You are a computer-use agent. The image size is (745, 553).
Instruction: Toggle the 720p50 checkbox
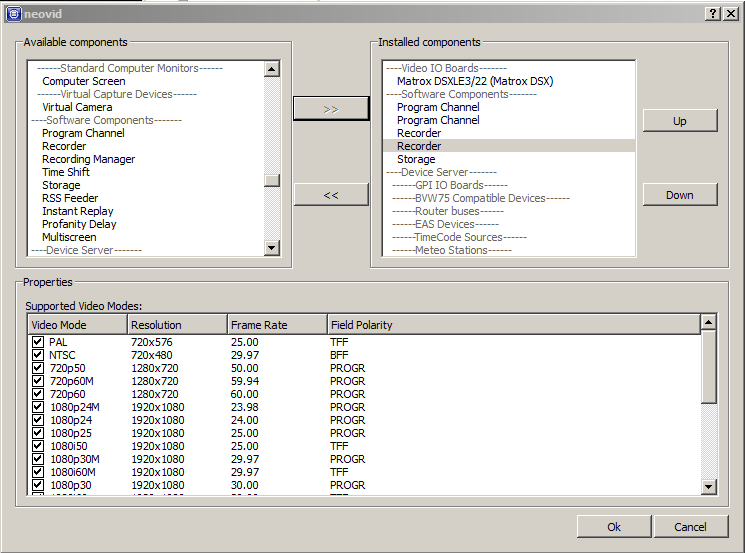(x=38, y=368)
